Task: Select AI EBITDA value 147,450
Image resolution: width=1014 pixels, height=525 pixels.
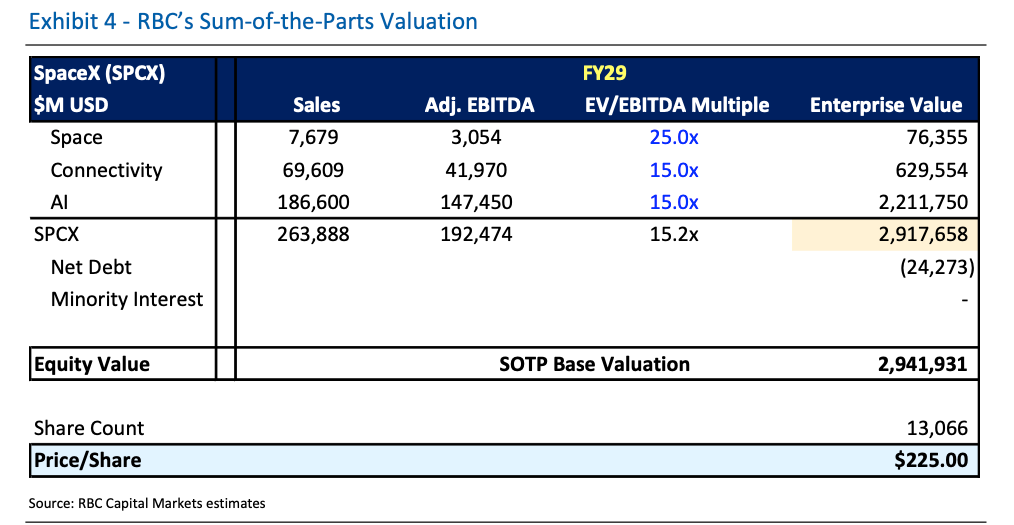Action: click(477, 202)
